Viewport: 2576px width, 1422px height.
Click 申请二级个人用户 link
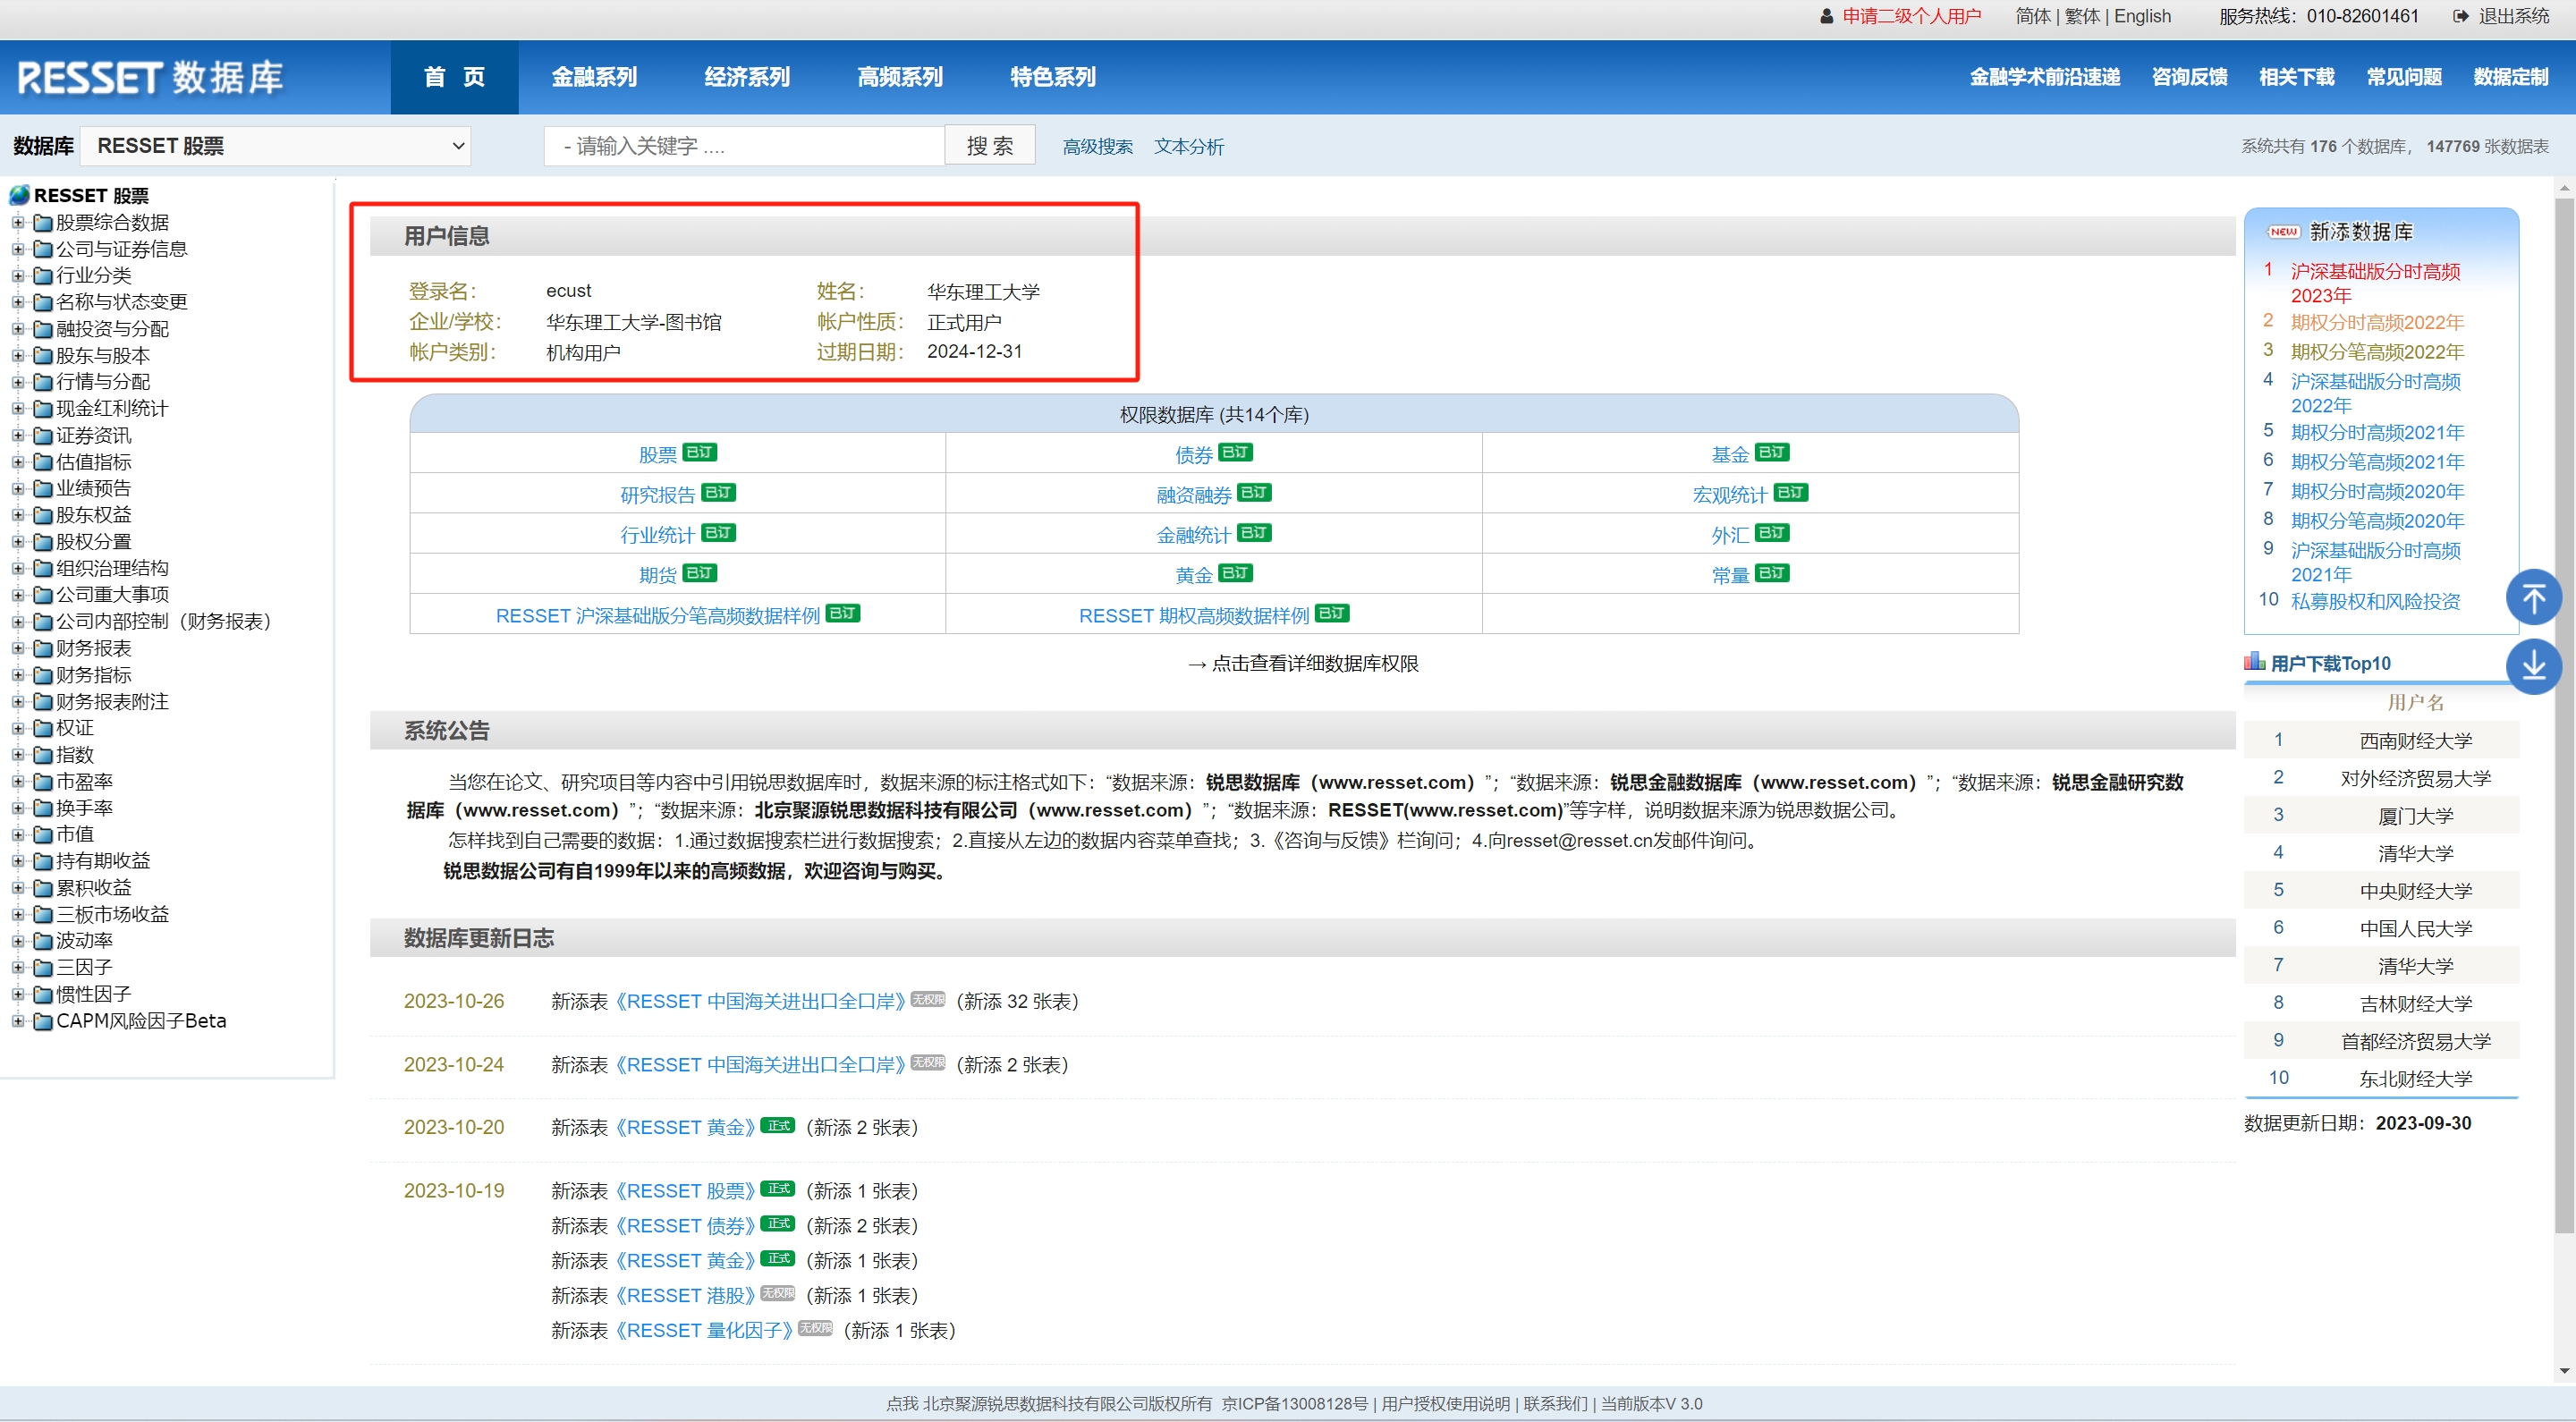[1911, 16]
